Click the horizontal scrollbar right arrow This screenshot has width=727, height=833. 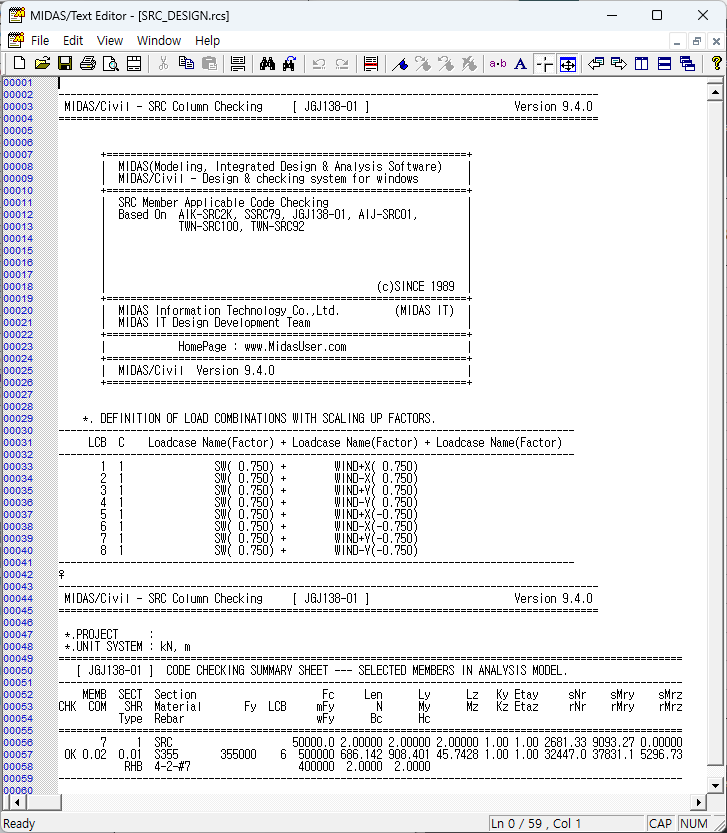pos(698,802)
